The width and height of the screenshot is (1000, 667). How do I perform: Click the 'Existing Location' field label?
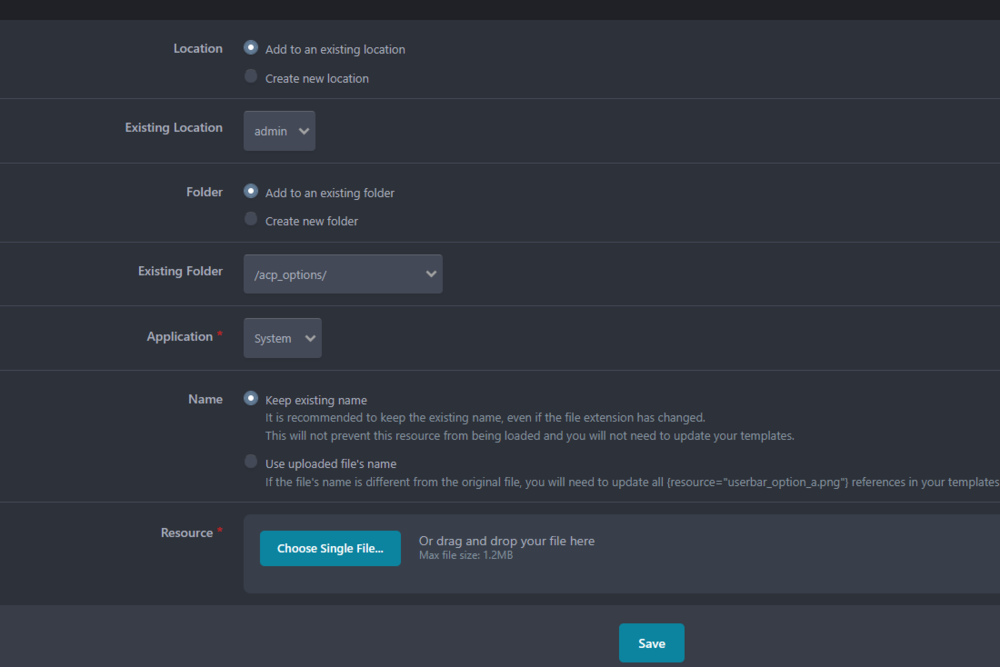[173, 128]
